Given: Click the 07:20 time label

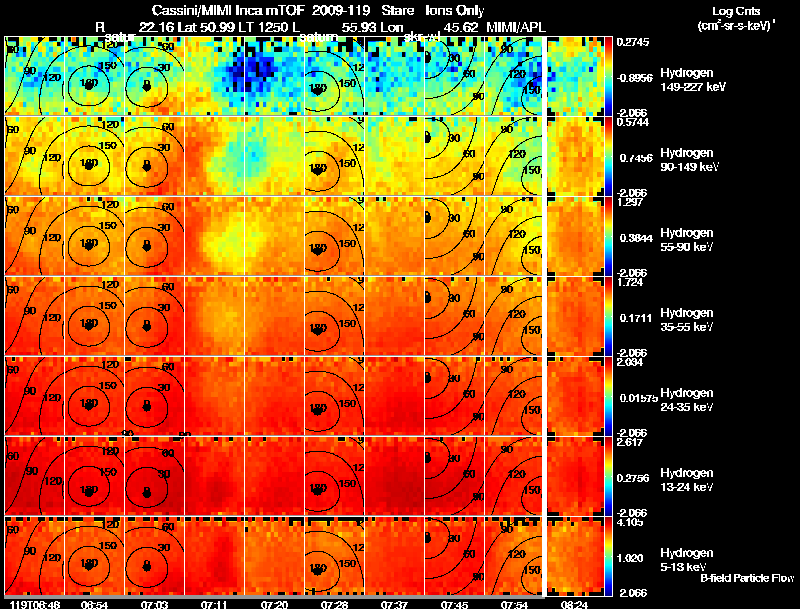Looking at the screenshot, I should [274, 605].
